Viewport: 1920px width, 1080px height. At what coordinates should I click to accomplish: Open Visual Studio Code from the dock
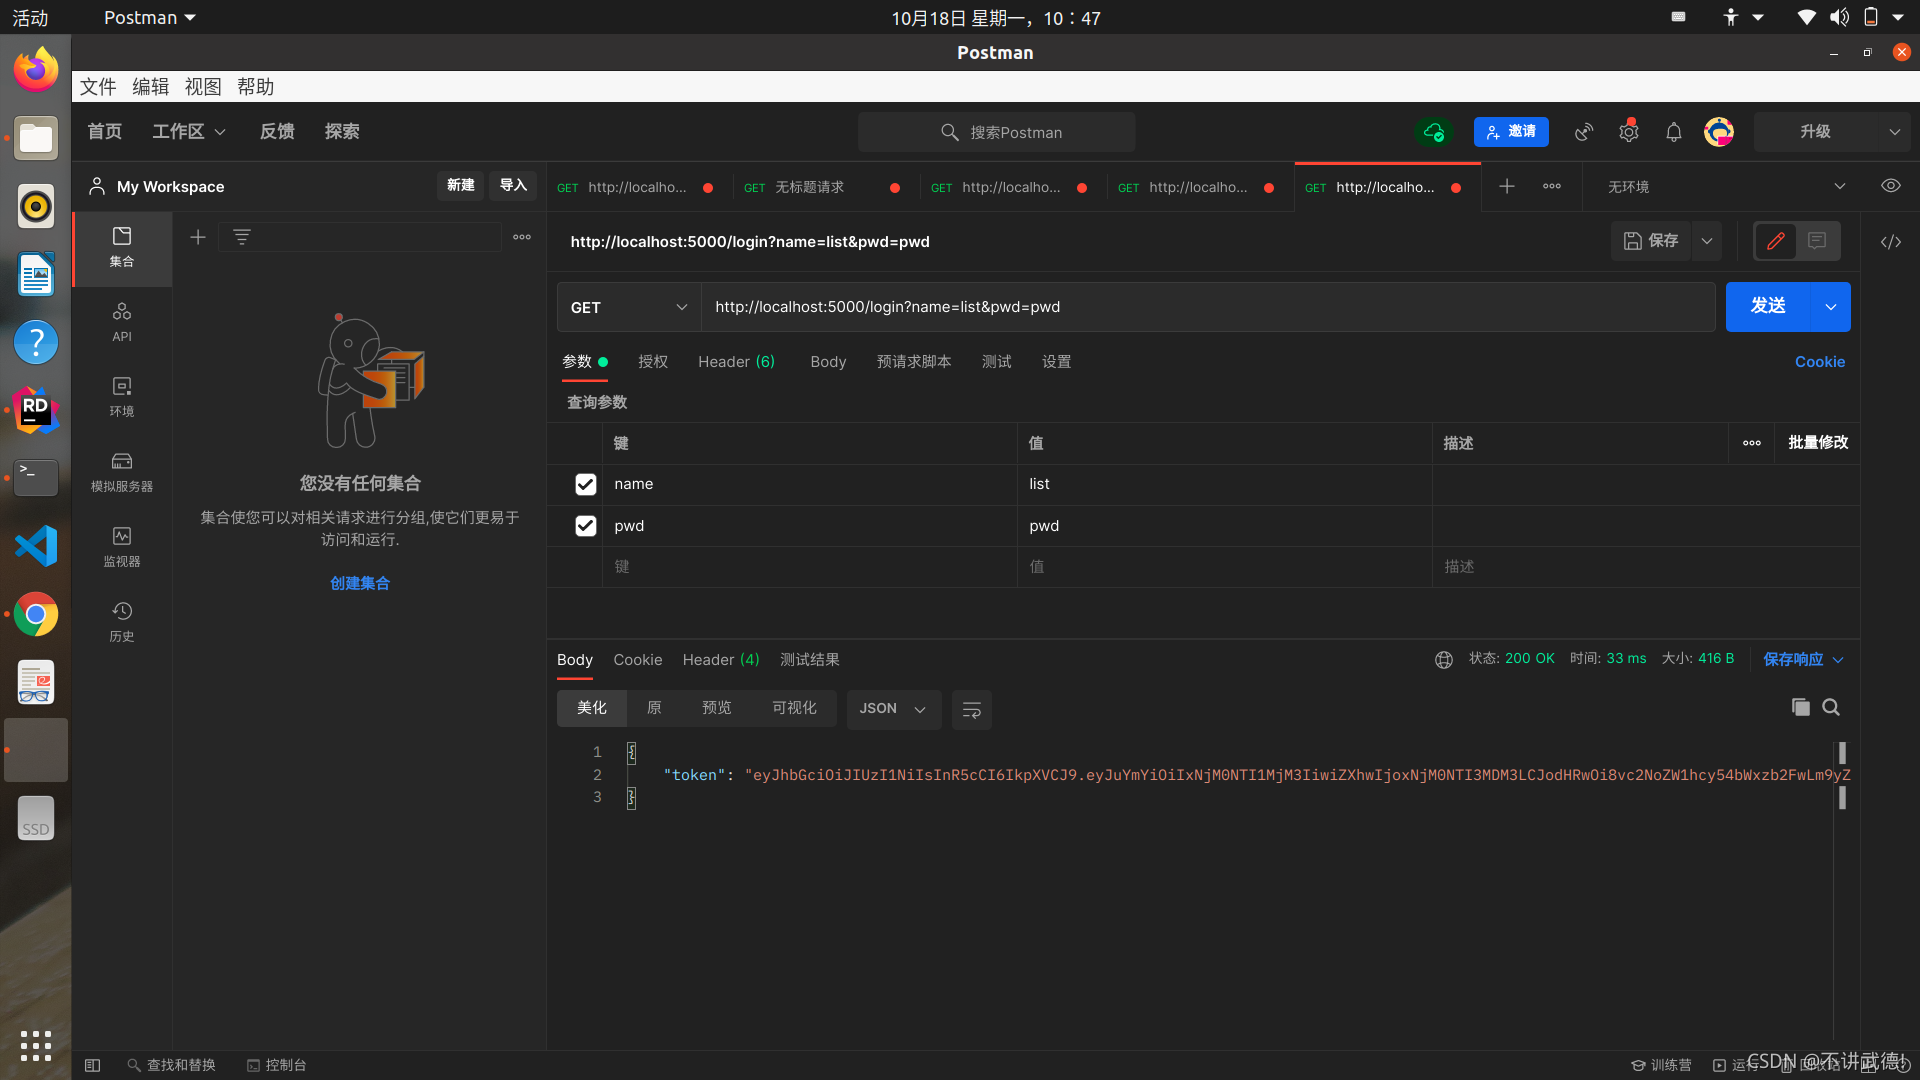[36, 546]
